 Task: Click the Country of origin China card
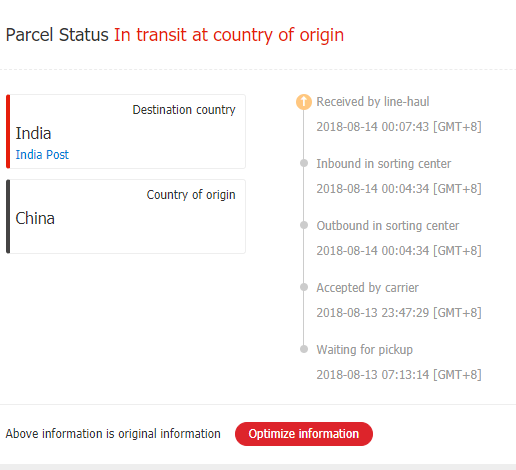(126, 216)
